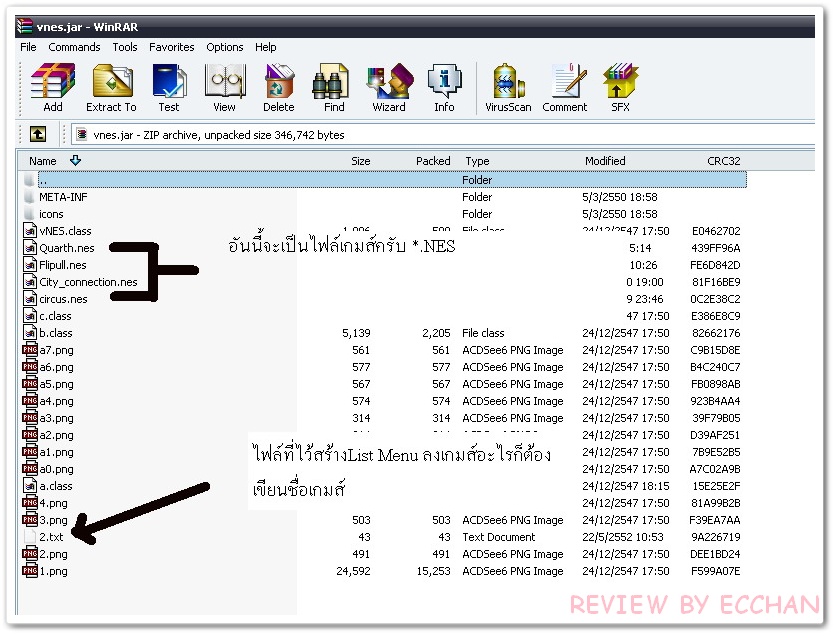Click the a7.png PNG file icon
Screen dimensions: 836x636
click(x=30, y=350)
